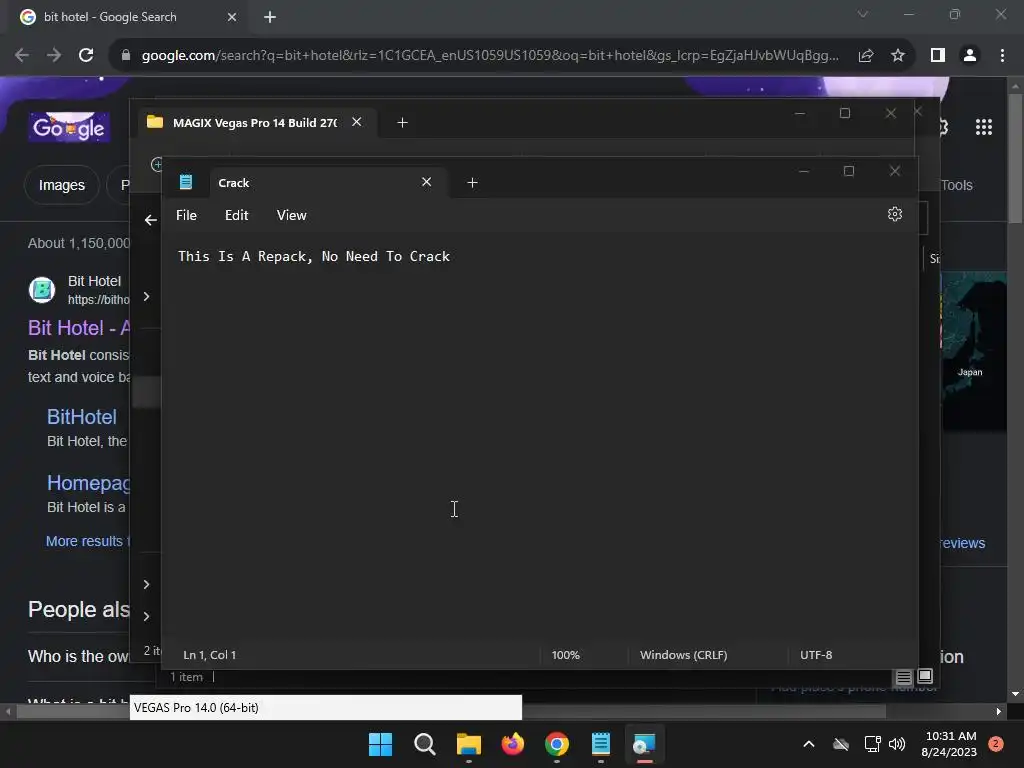Select the MAGIX Vegas Pro 14 Explorer tab
Screen dimensions: 1024x768
tap(256, 123)
